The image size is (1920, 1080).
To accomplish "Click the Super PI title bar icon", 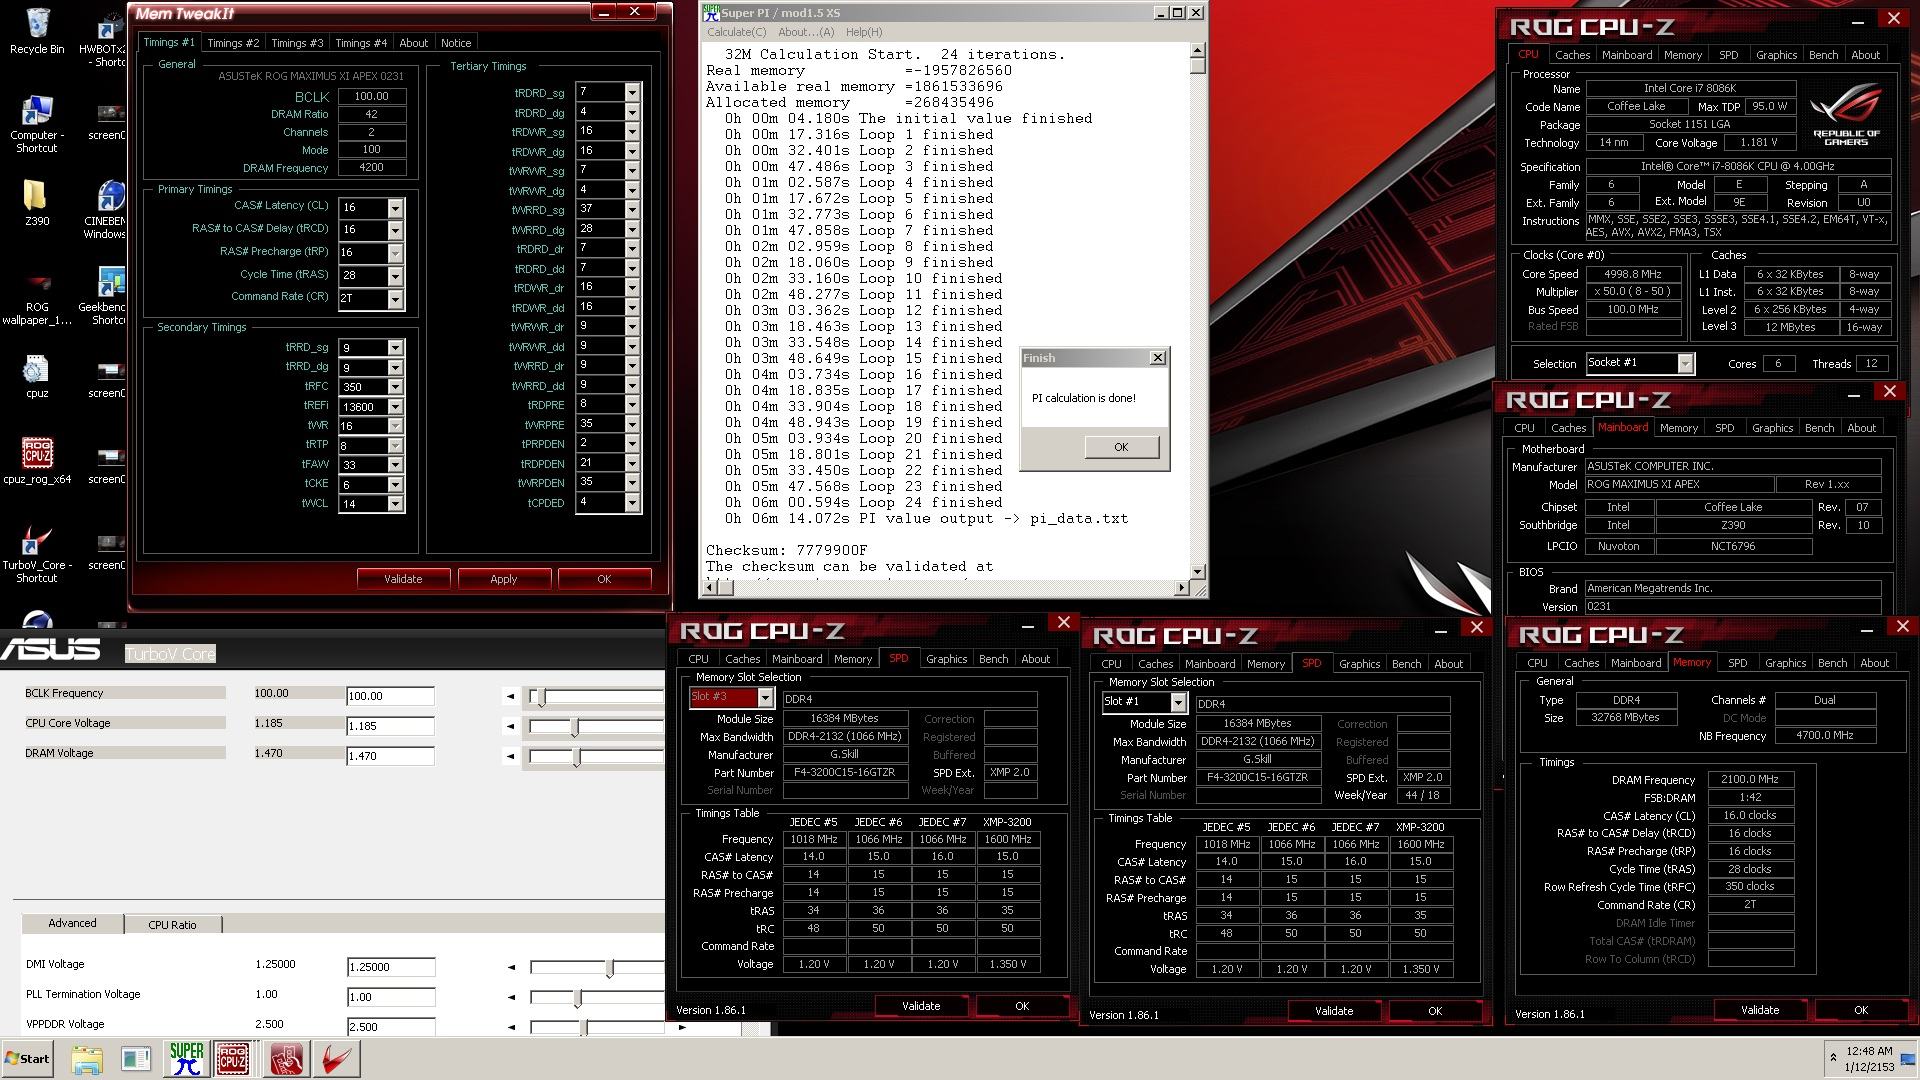I will (x=711, y=12).
